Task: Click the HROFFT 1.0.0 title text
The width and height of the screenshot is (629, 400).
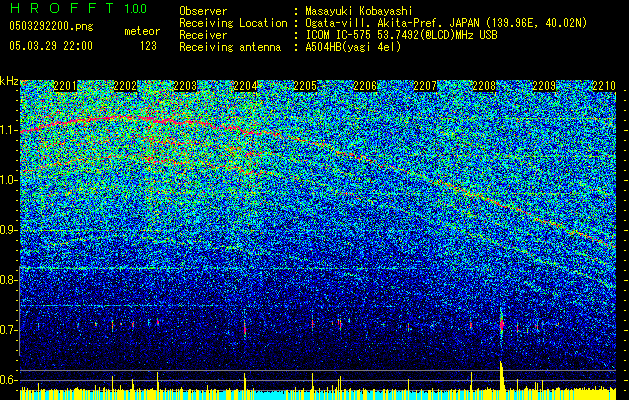Action: 78,8
